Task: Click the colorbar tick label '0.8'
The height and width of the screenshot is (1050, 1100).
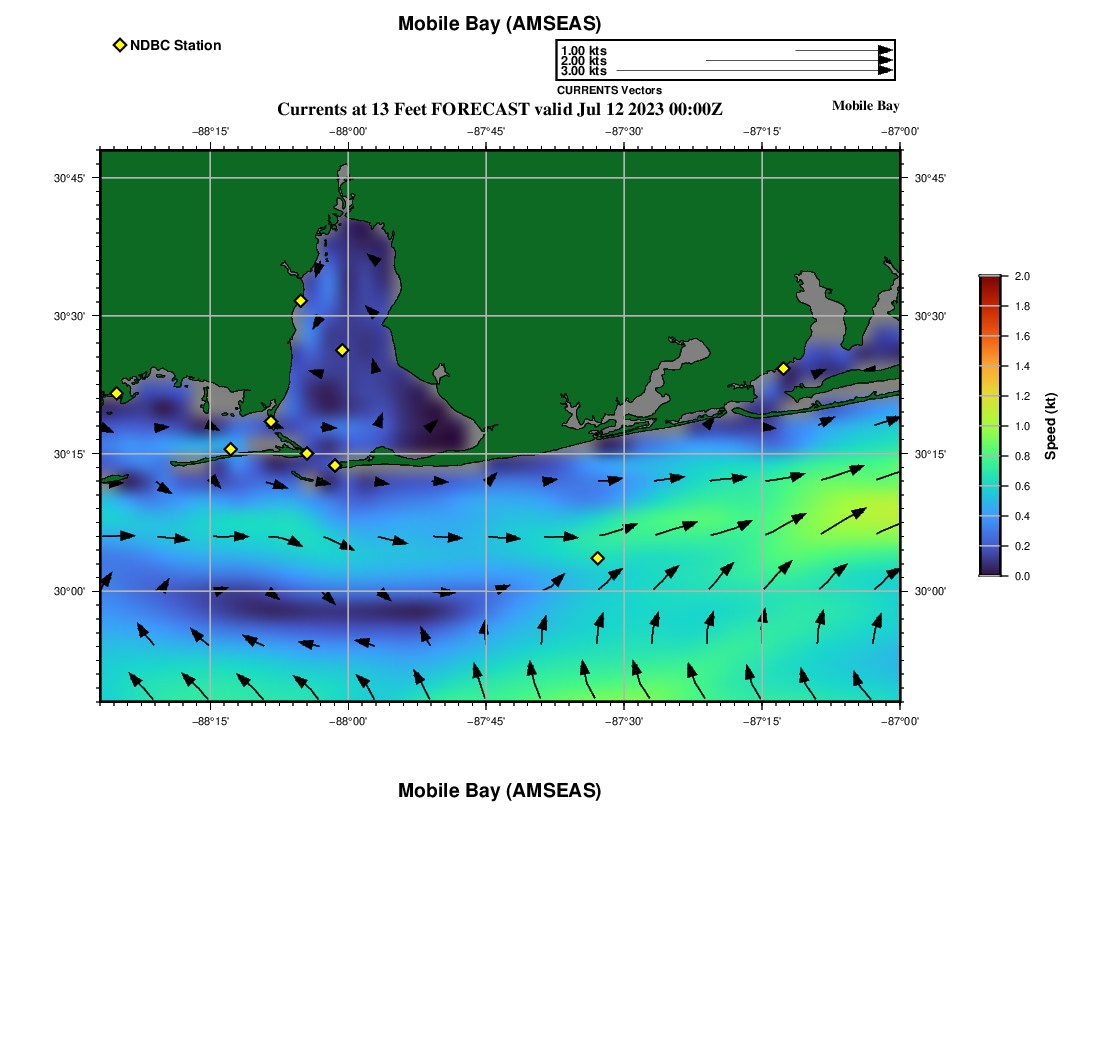Action: (1022, 457)
